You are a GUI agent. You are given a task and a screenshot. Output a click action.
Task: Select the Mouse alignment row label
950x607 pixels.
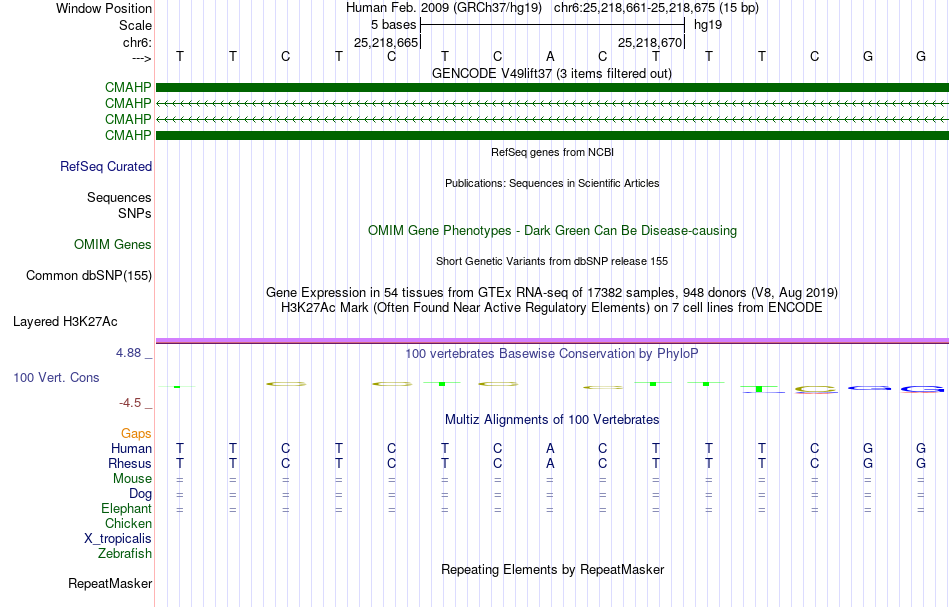(x=132, y=479)
